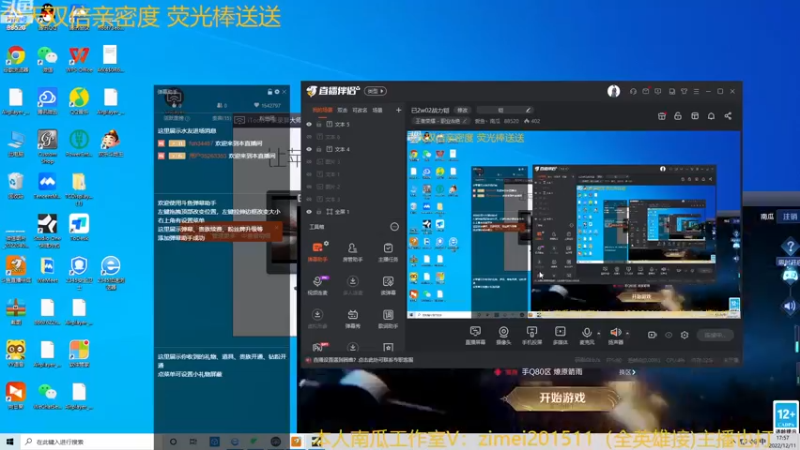This screenshot has width=800, height=450.
Task: Toggle the lock icon in the 弹幕助手 window
Action: pyautogui.click(x=269, y=92)
